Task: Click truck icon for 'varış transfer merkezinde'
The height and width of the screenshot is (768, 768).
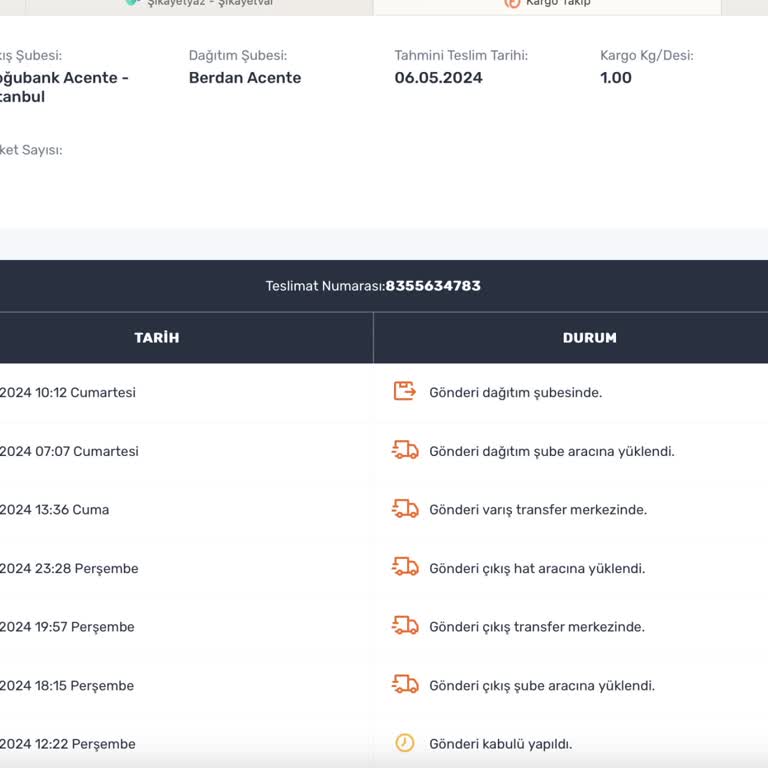Action: pos(404,509)
